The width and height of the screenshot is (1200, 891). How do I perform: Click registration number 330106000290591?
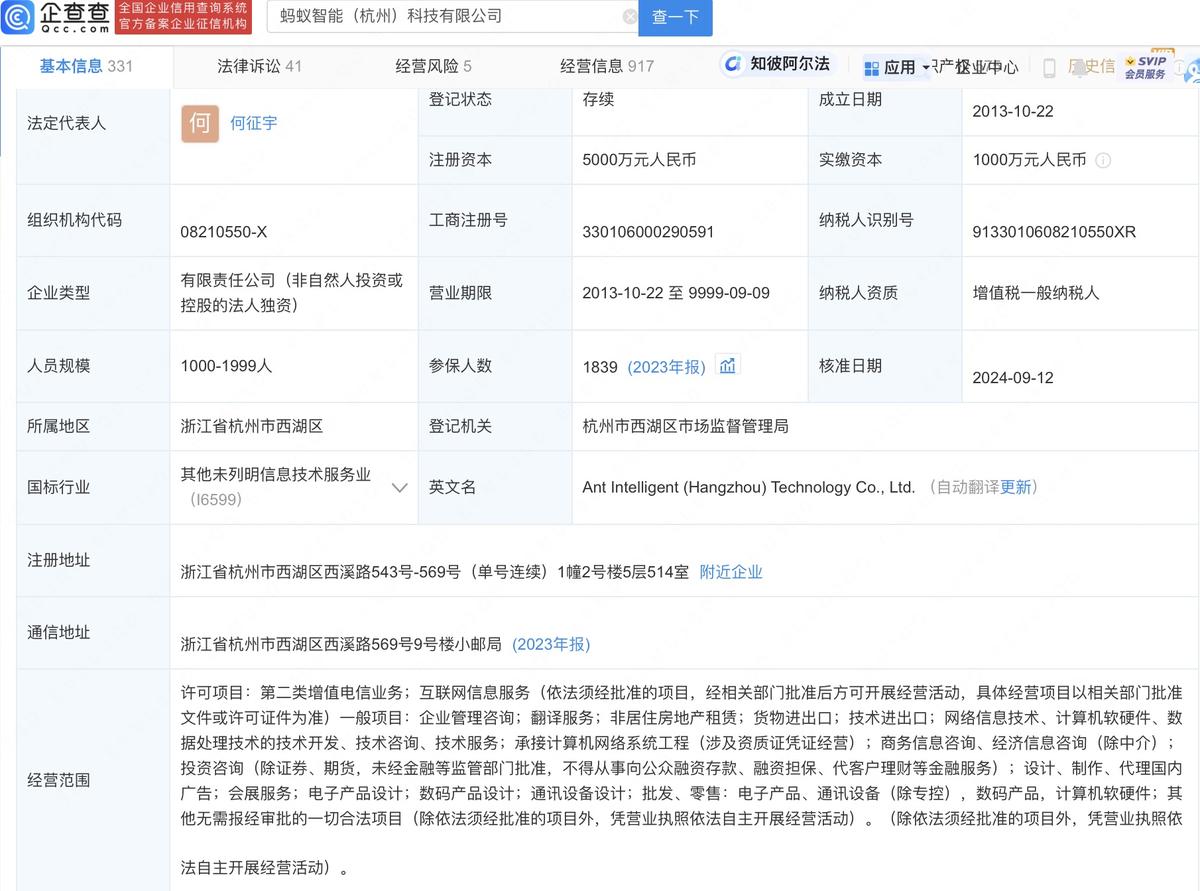648,232
